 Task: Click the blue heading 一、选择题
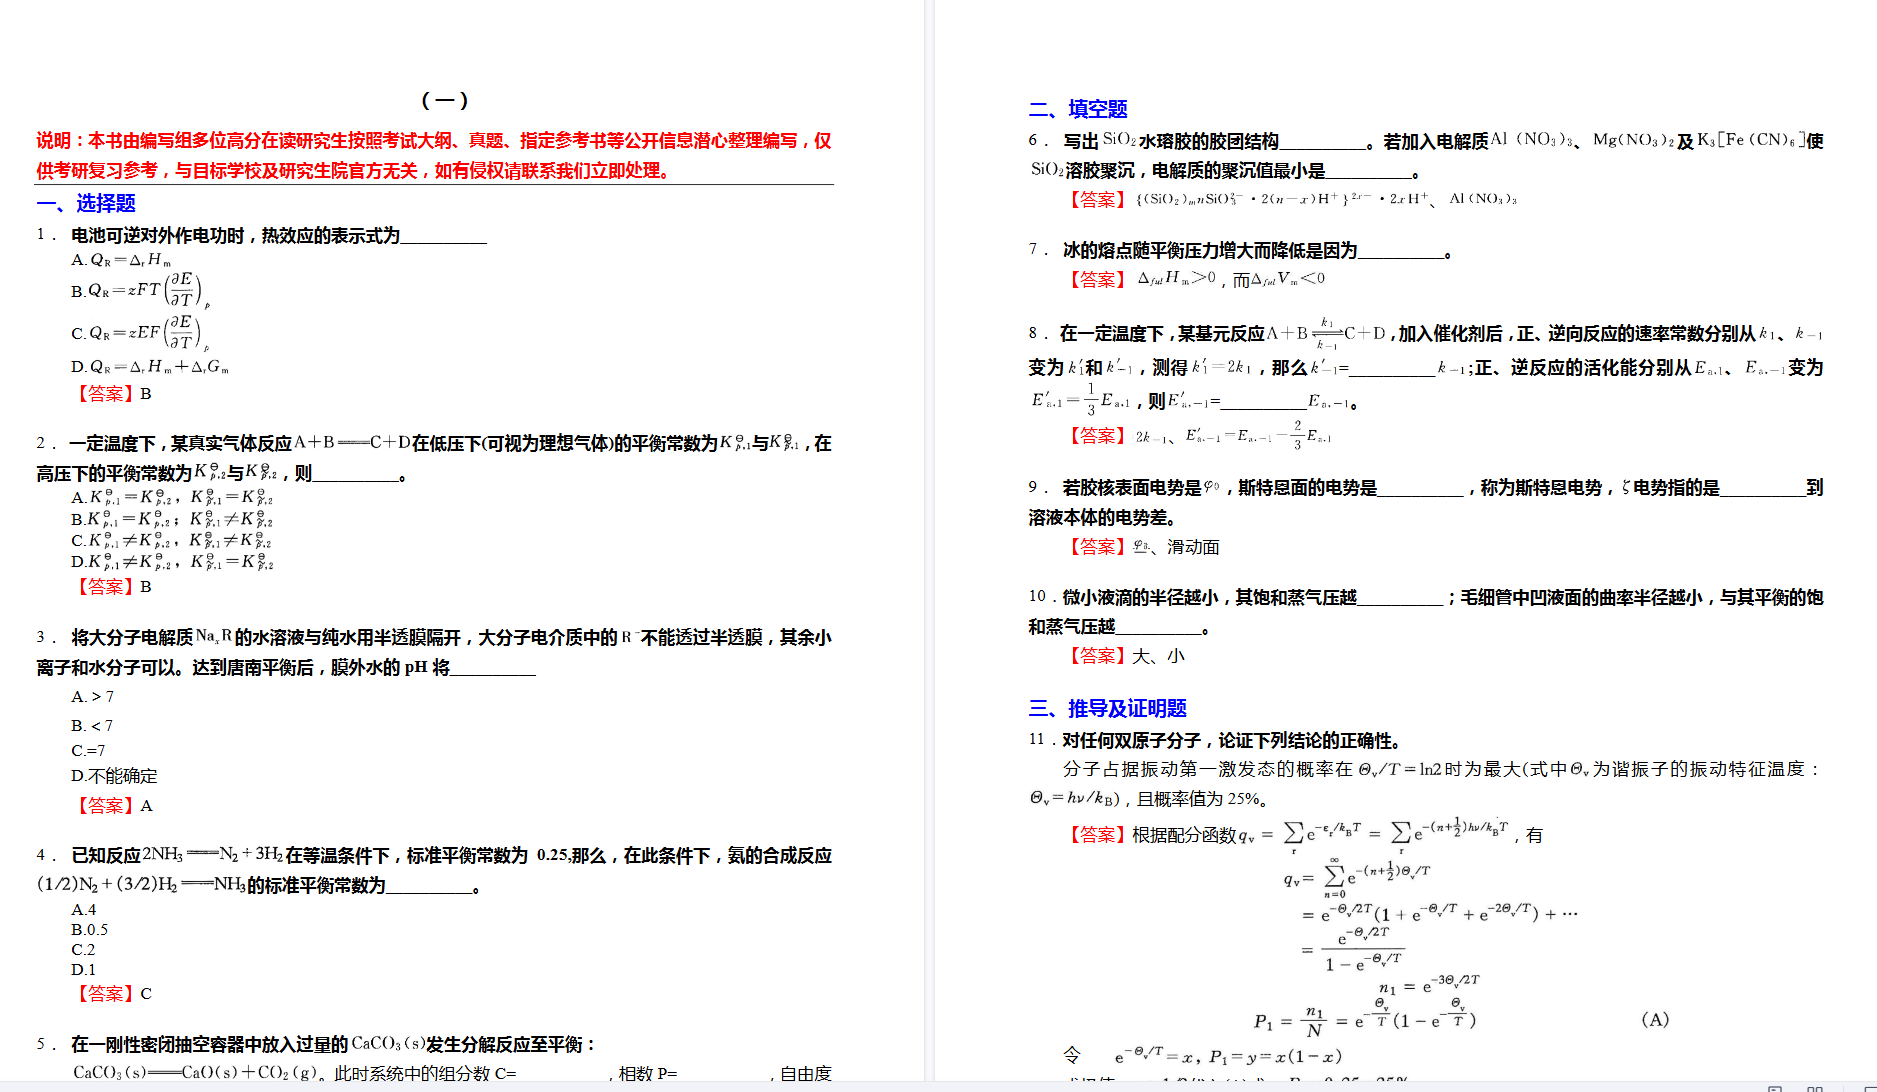(86, 203)
